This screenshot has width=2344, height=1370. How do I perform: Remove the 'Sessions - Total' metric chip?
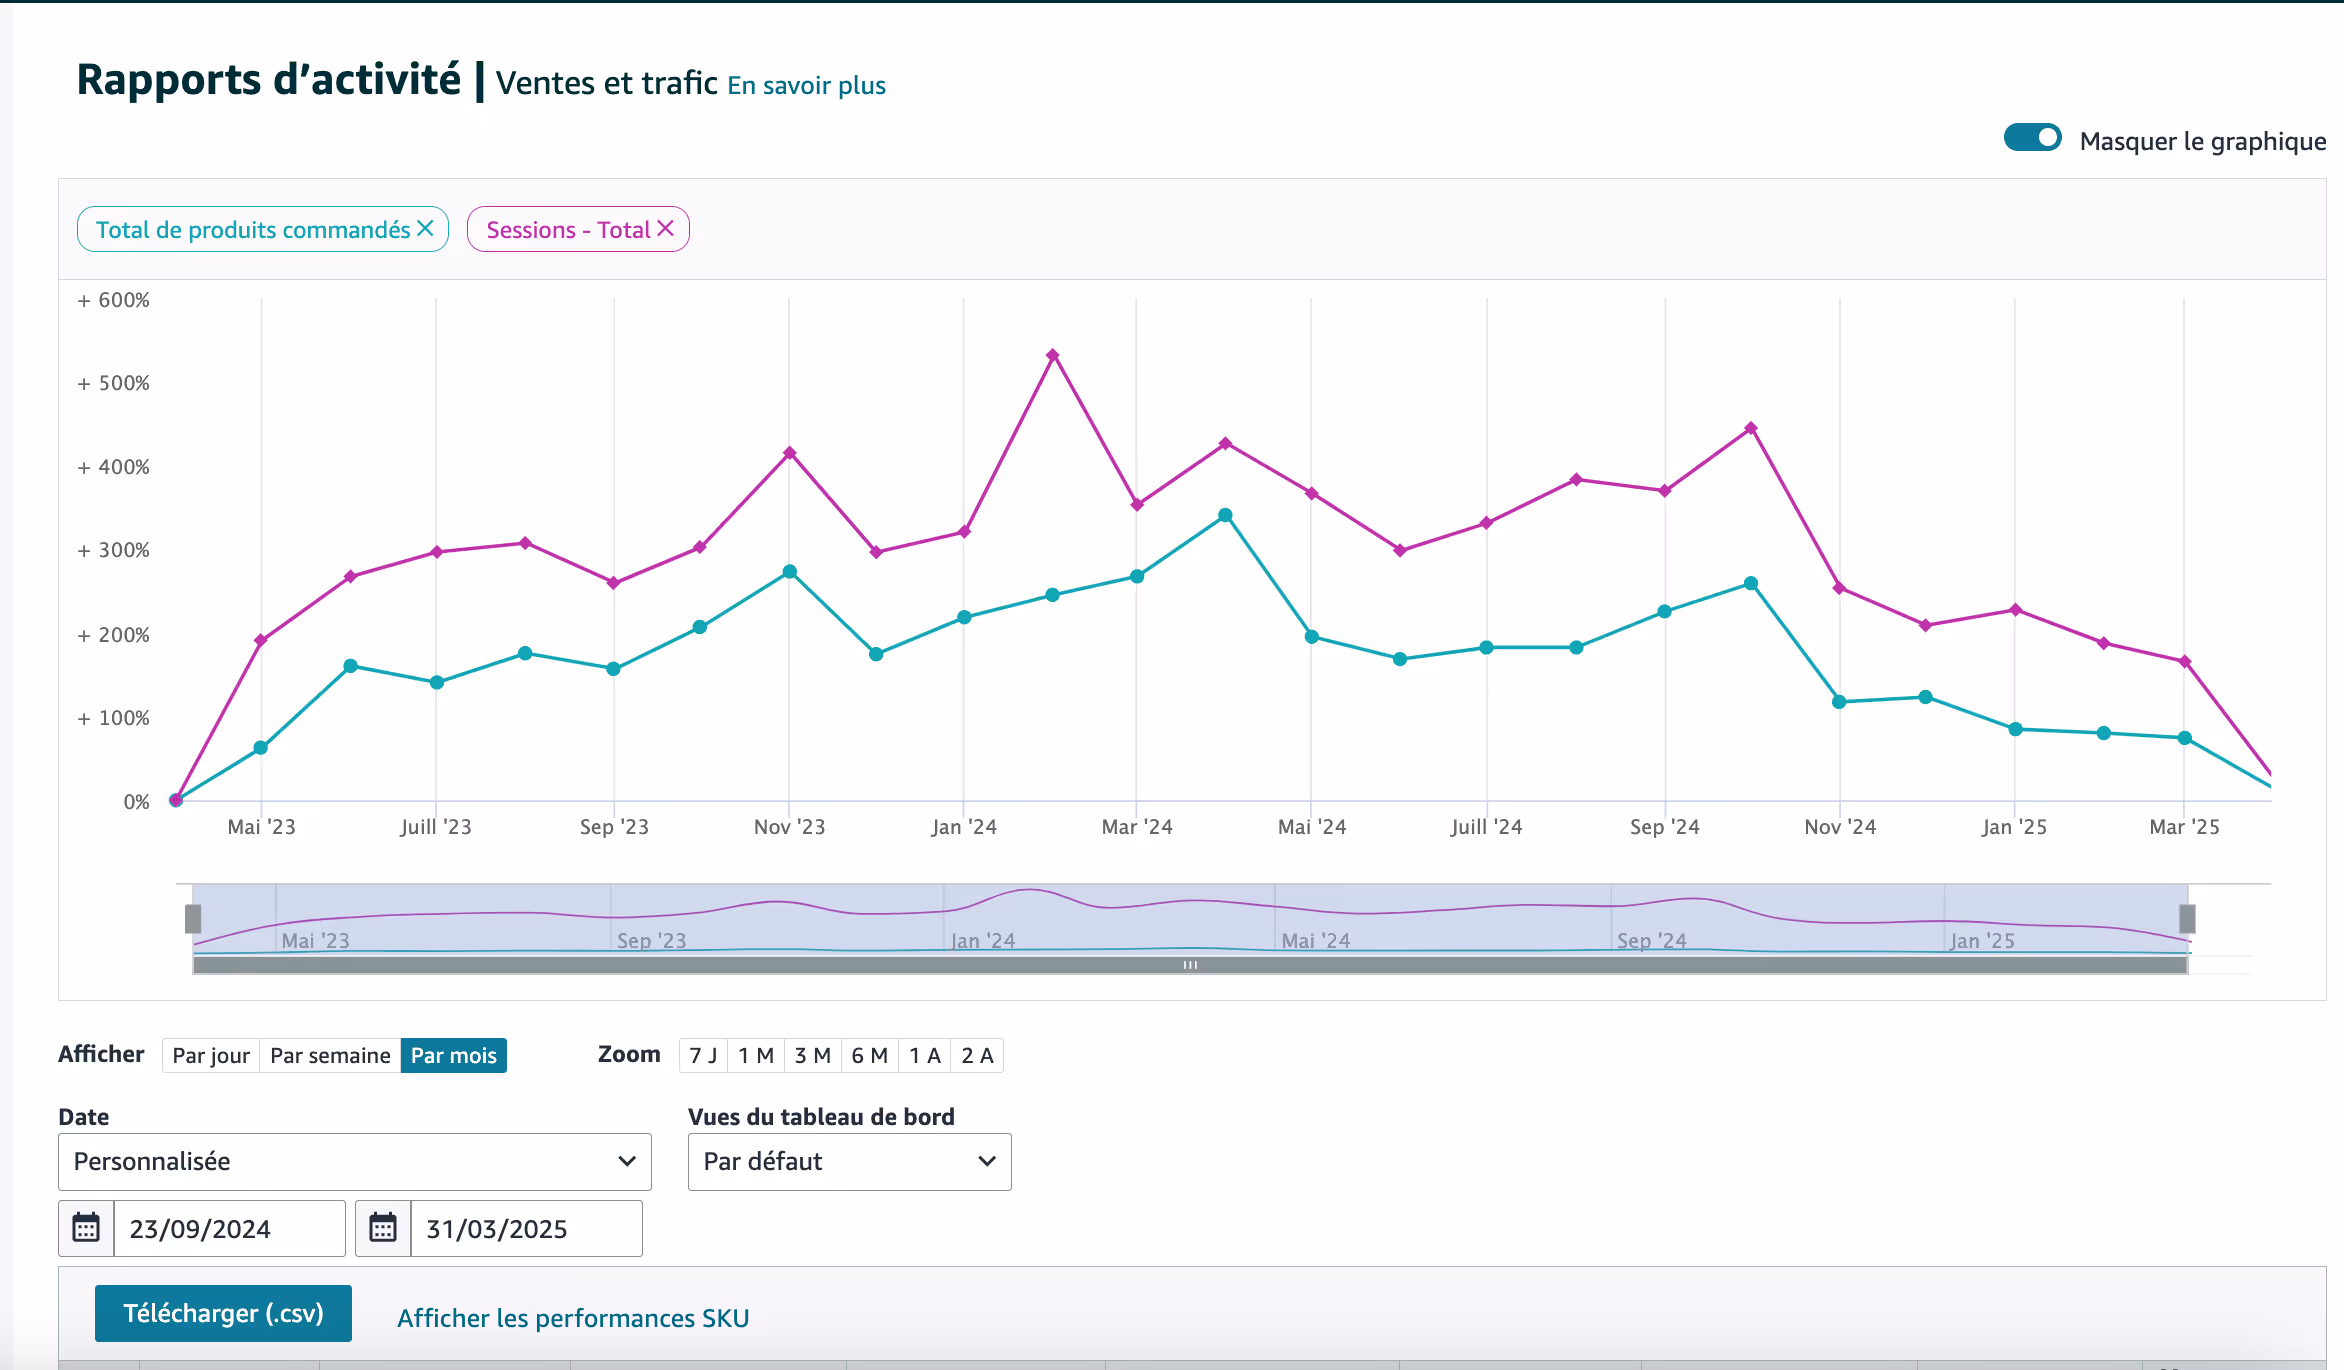[666, 229]
